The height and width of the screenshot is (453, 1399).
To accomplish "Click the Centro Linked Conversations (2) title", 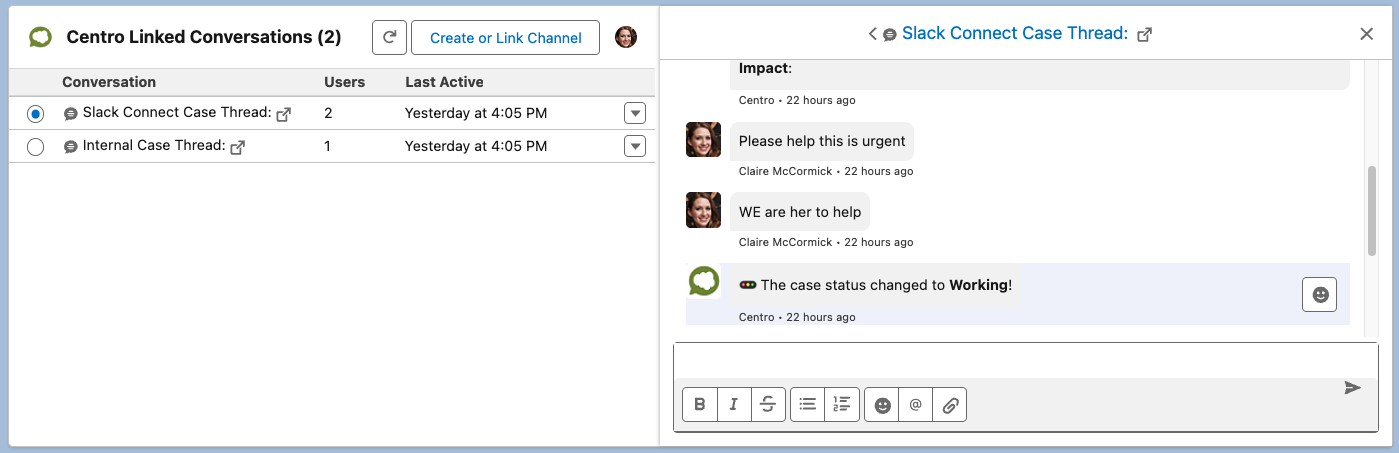I will click(204, 37).
